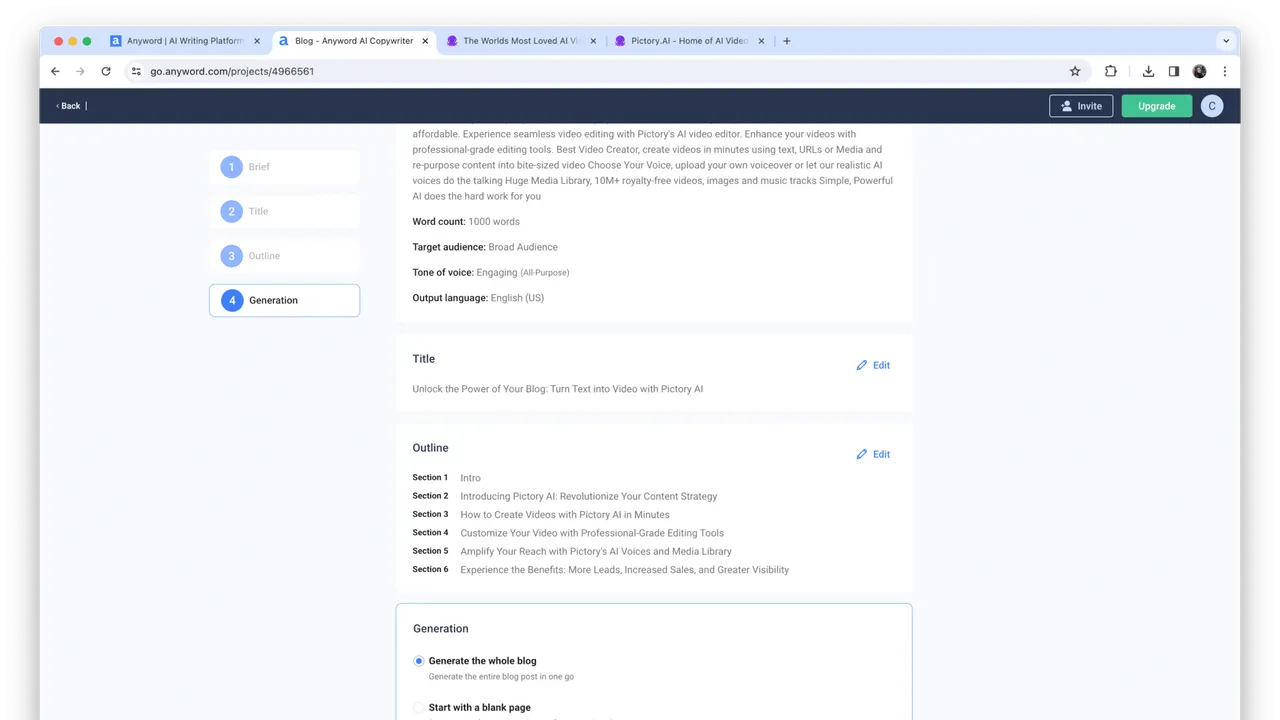
Task: Click the address bar URL
Action: 232,71
